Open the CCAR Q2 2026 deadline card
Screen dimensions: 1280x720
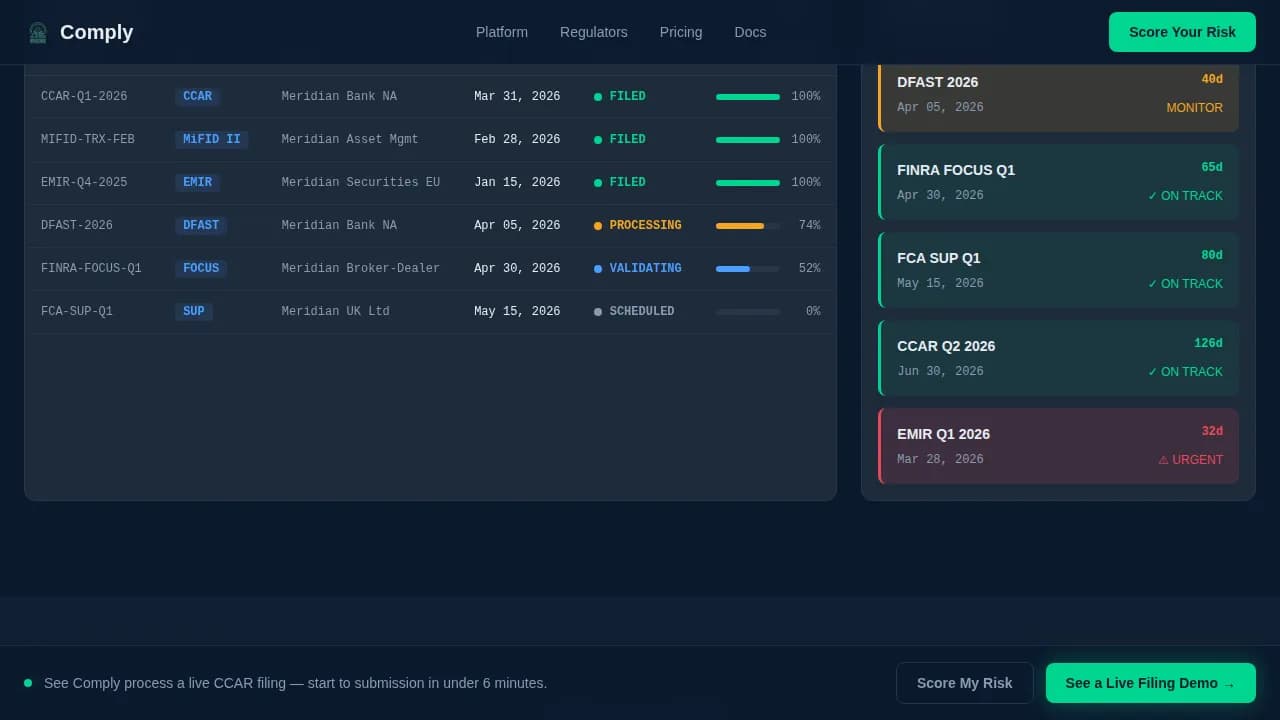point(1058,358)
